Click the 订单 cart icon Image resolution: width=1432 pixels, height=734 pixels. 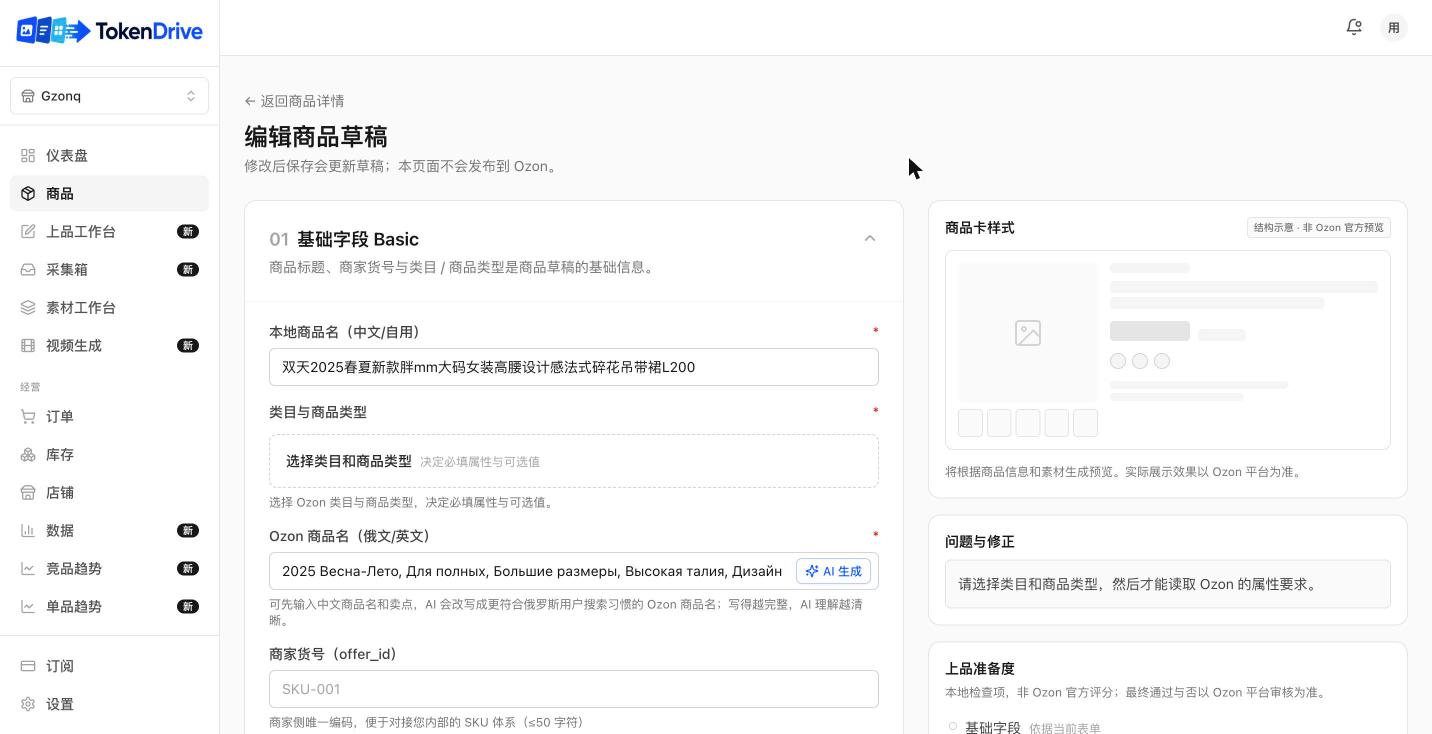(28, 416)
